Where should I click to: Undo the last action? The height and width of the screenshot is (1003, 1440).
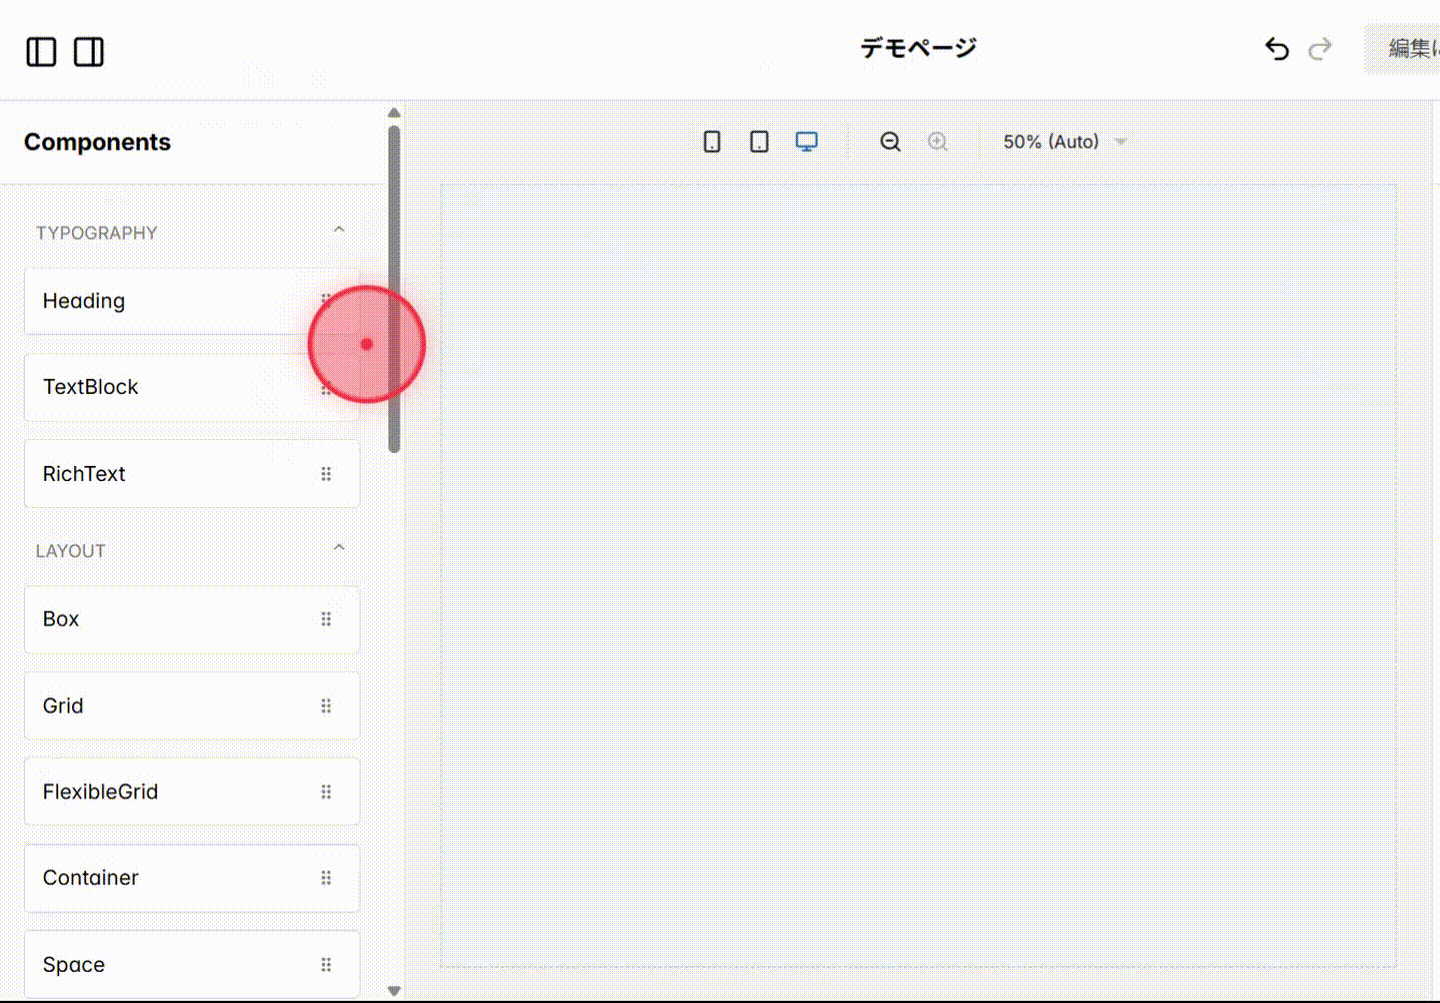pos(1276,47)
